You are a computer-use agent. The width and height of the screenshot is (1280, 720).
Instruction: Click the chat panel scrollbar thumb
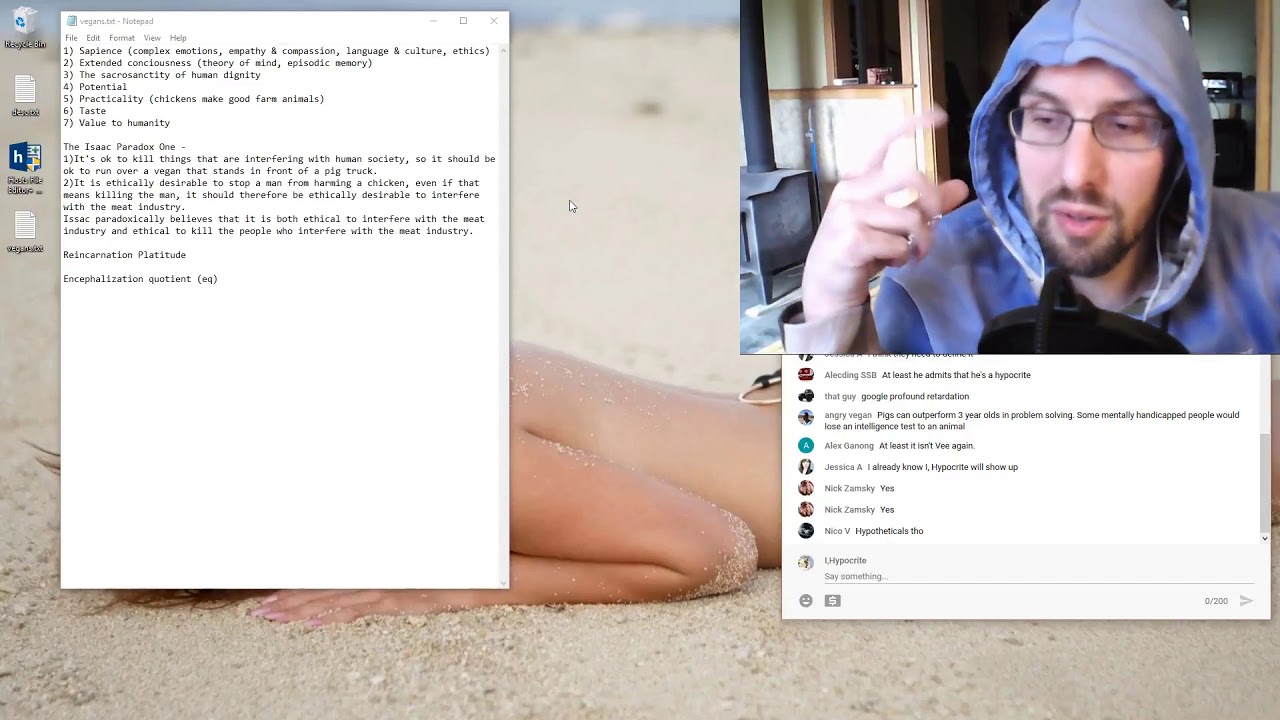[1265, 482]
